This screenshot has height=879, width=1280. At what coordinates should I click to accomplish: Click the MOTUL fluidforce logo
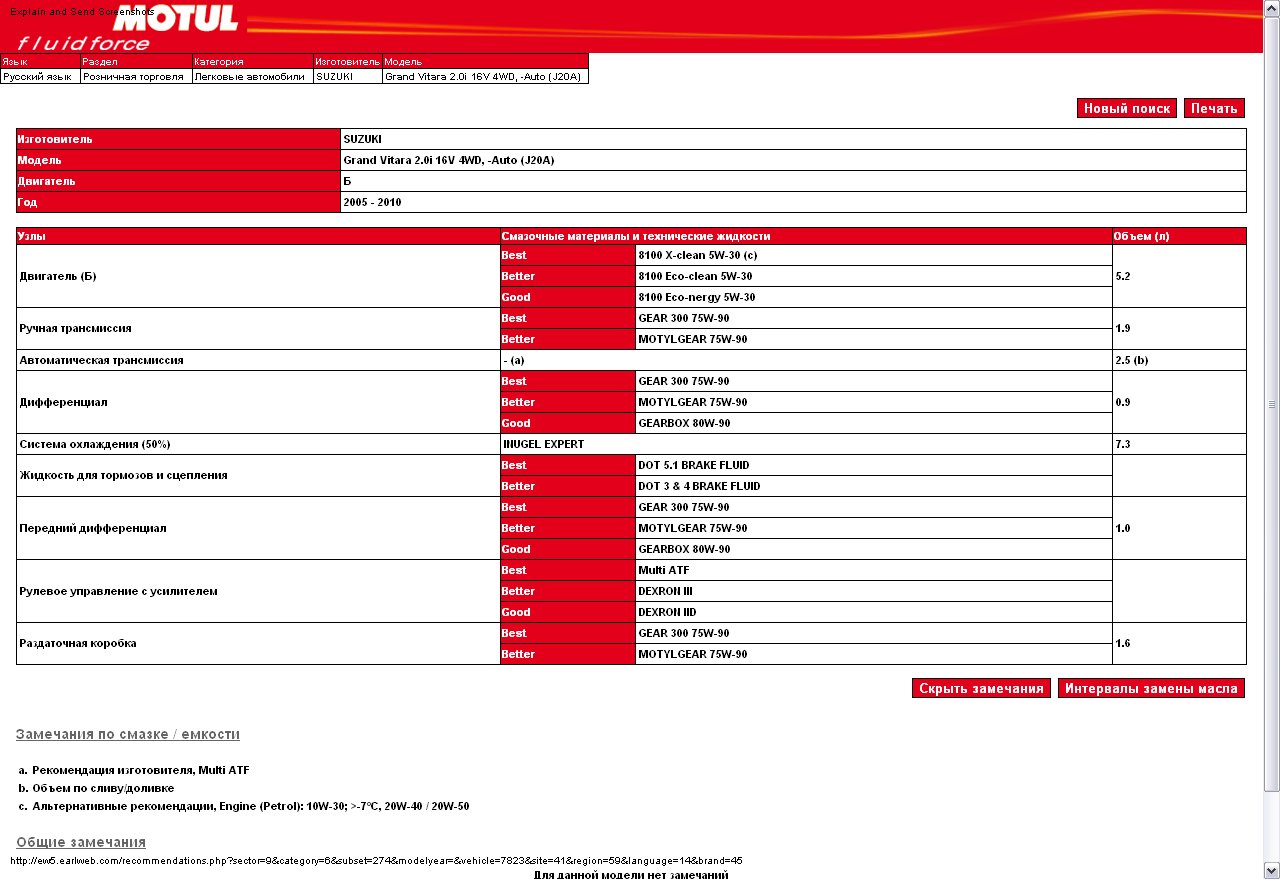point(128,27)
